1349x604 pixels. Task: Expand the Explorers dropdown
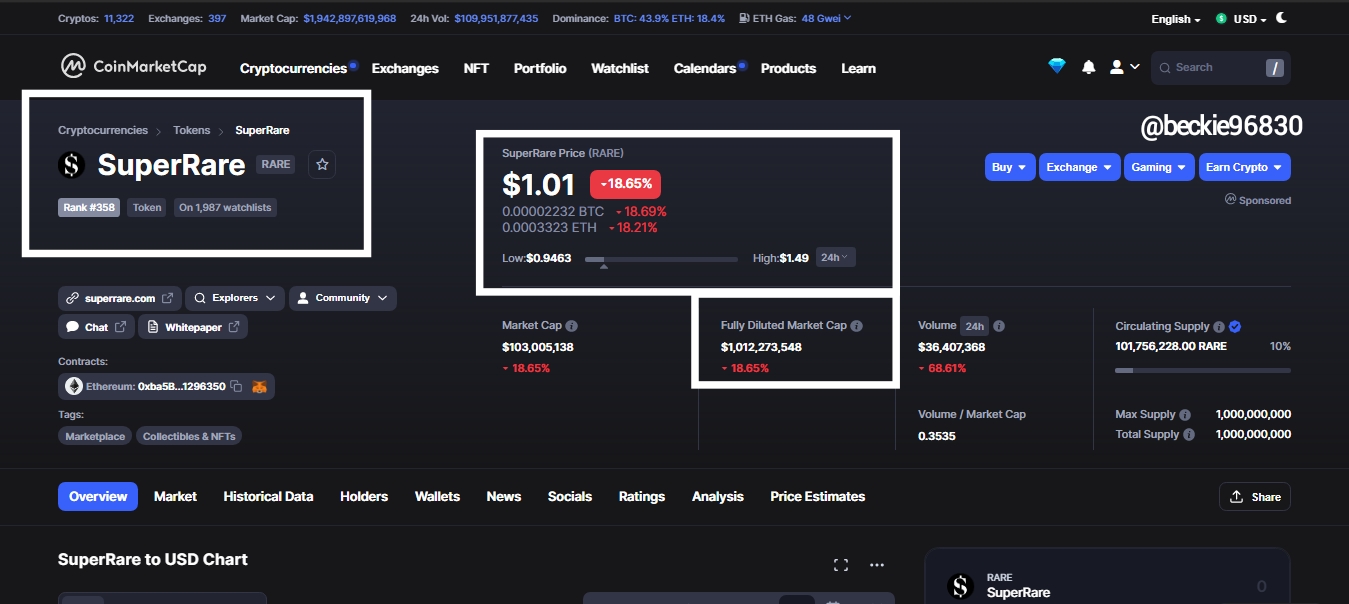coord(235,298)
